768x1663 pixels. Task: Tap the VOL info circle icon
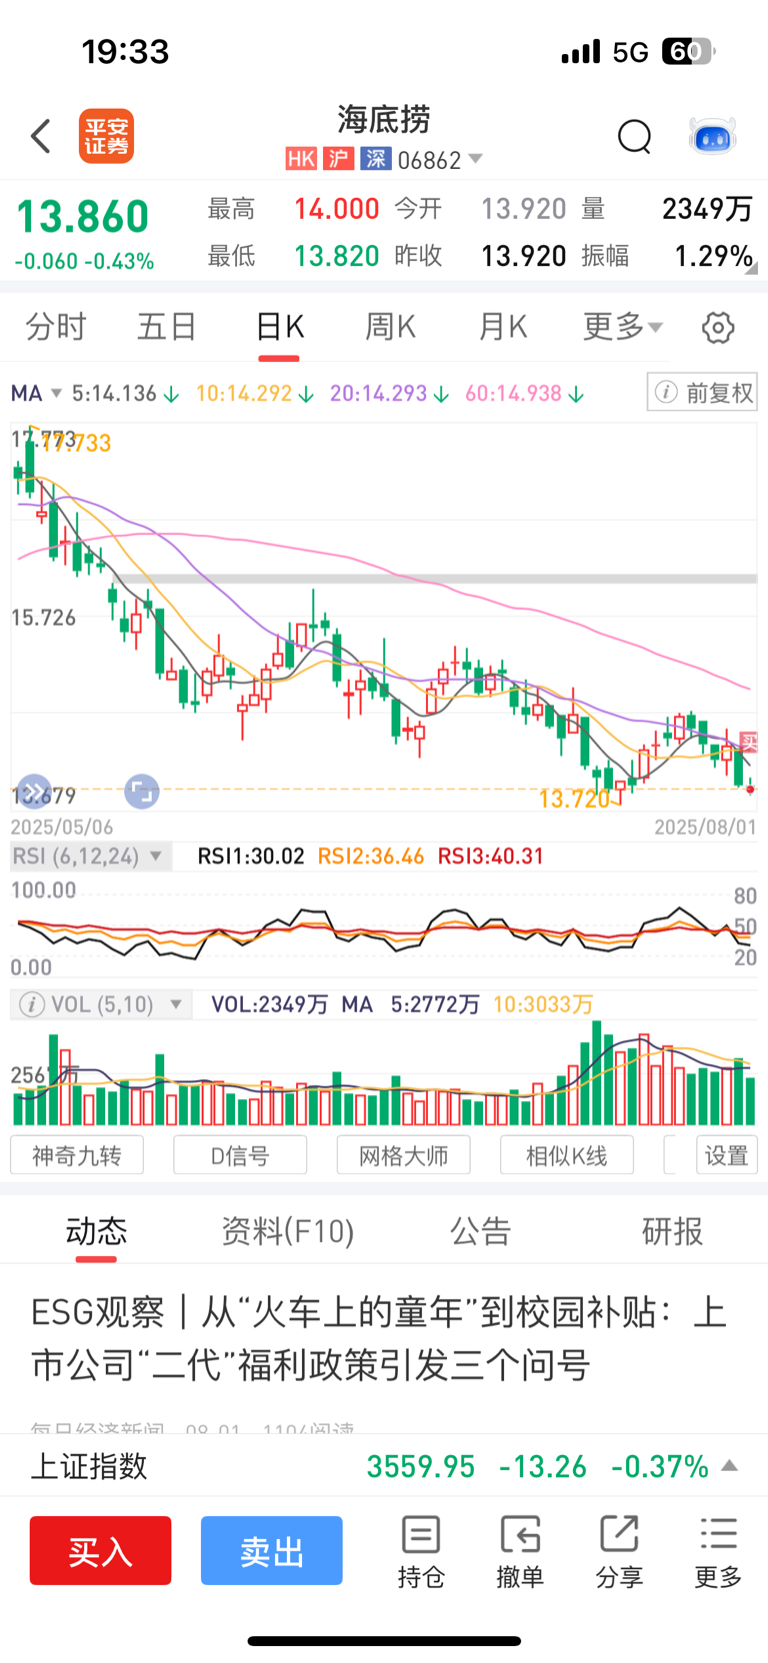(32, 1004)
